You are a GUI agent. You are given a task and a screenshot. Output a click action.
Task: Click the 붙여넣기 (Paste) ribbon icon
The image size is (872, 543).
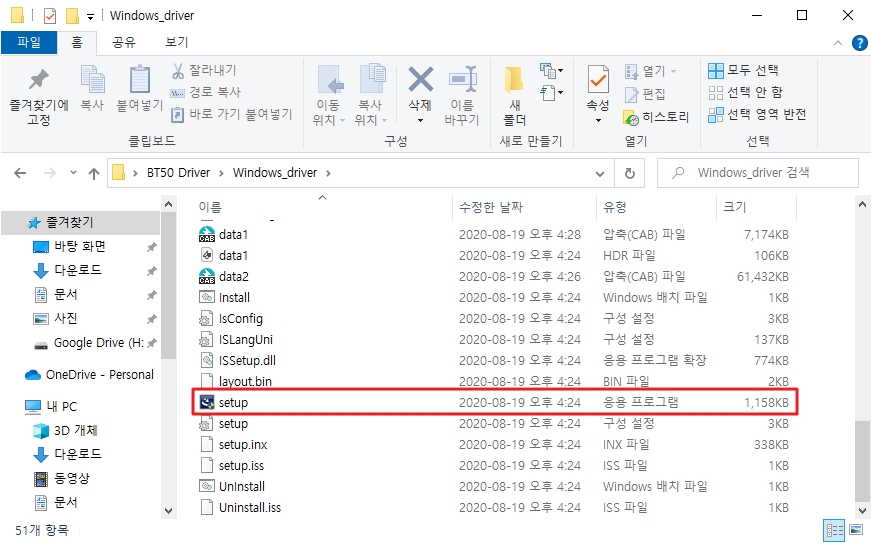click(x=140, y=78)
